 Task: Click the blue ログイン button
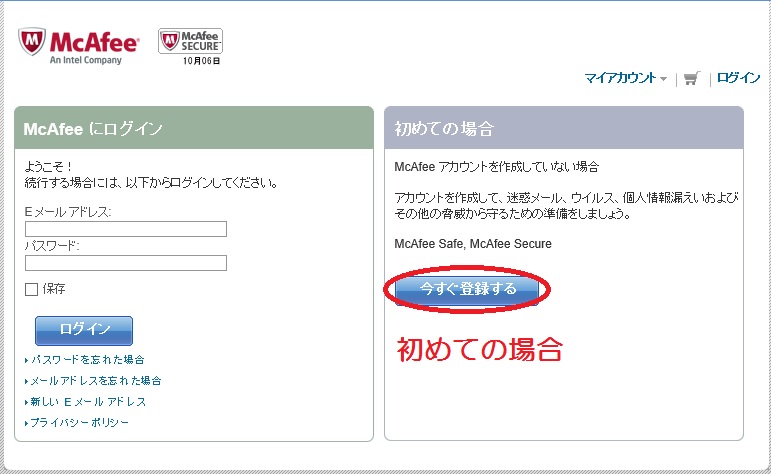tap(84, 330)
